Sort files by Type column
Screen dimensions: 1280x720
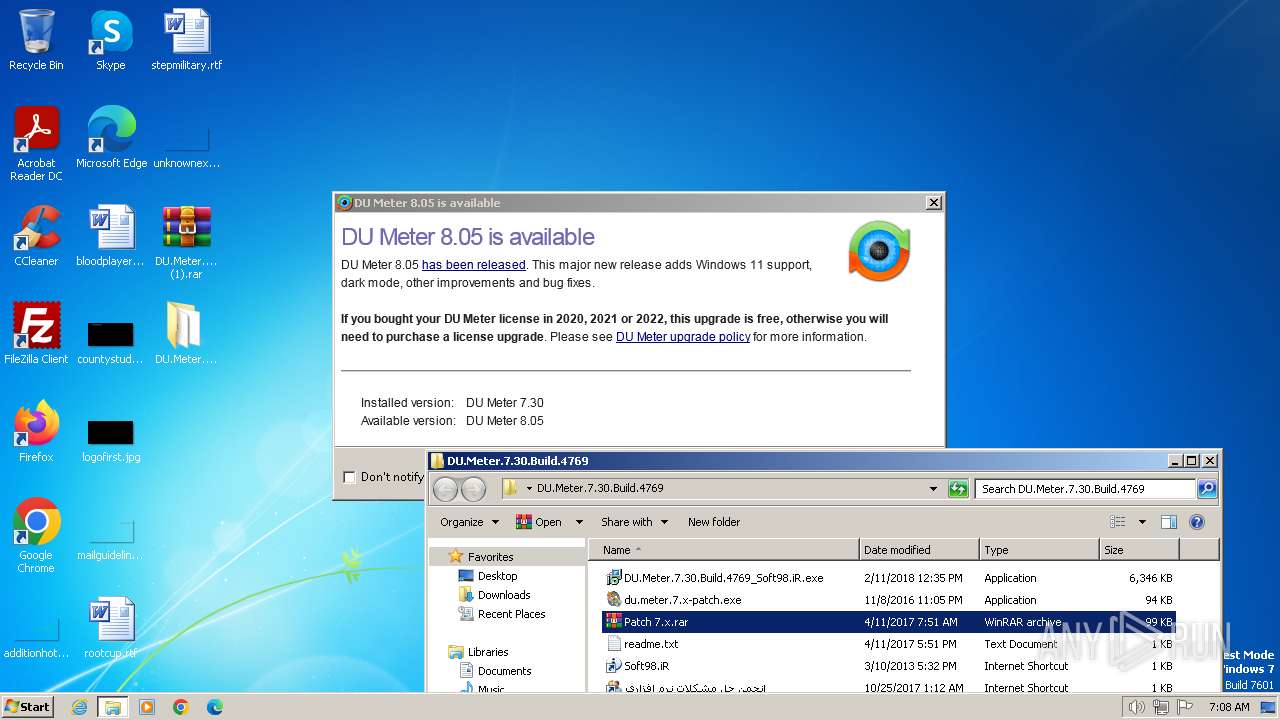click(1039, 550)
